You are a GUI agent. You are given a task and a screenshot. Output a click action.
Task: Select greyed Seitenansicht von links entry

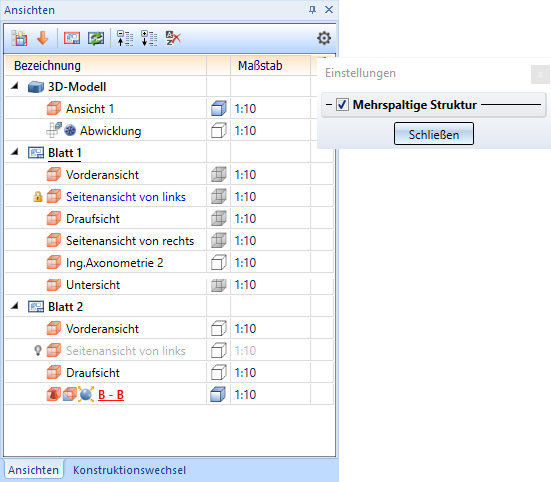(x=126, y=351)
